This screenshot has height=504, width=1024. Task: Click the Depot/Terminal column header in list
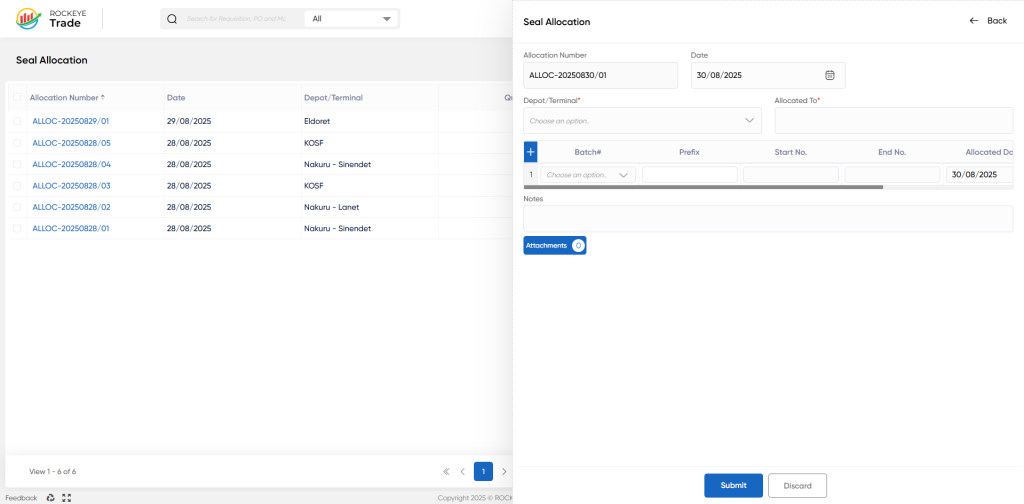pos(333,97)
